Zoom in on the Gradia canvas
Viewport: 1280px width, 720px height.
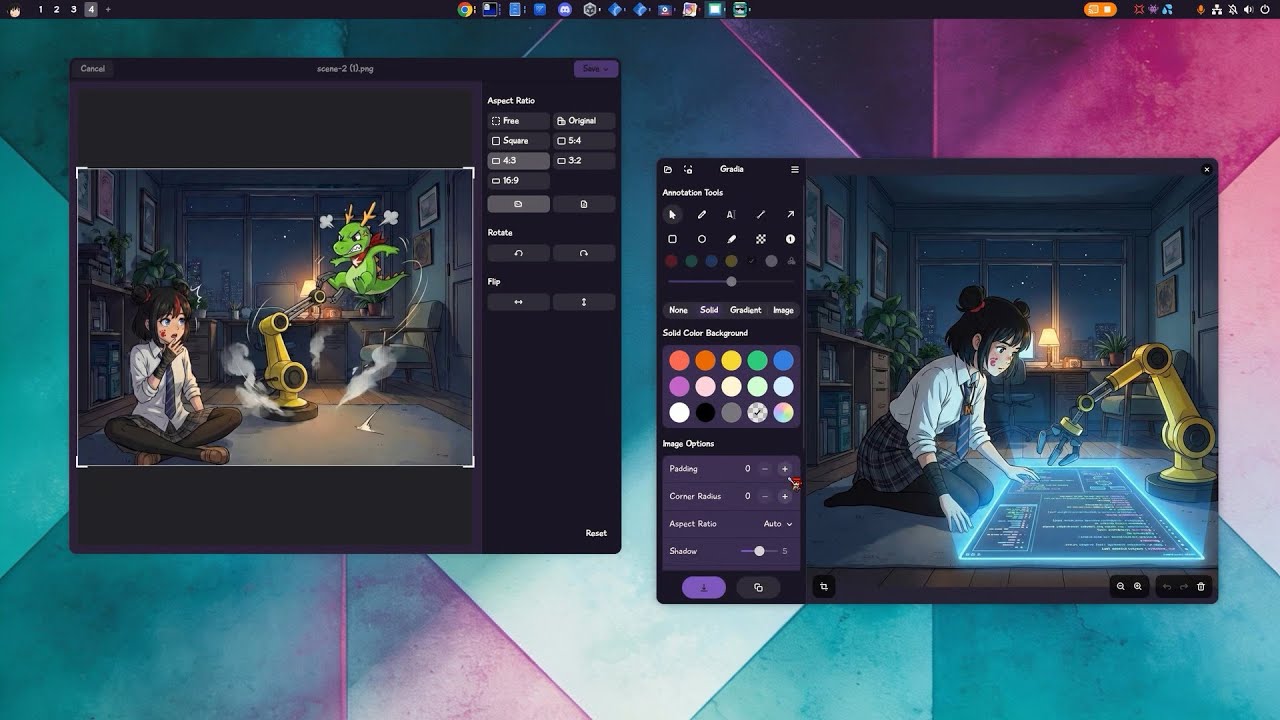(x=1138, y=587)
